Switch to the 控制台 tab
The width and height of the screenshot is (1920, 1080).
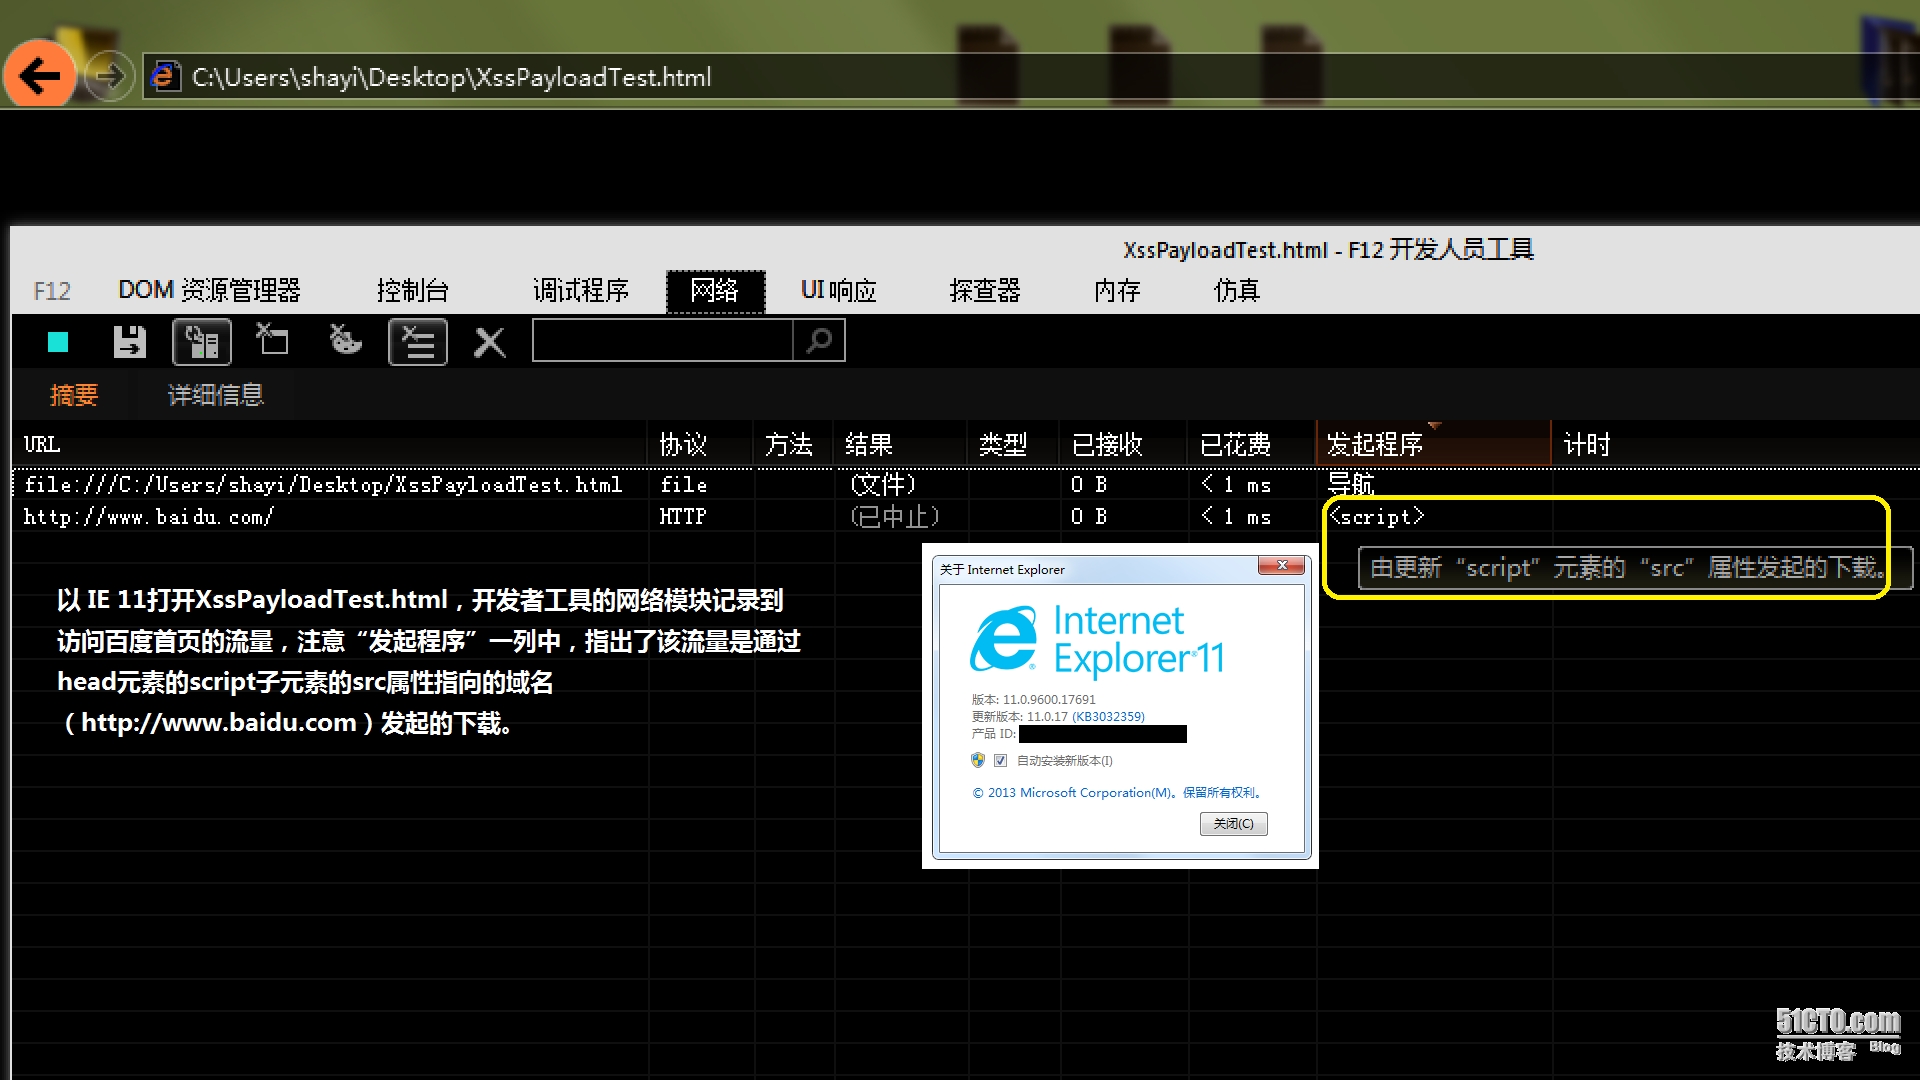point(412,290)
